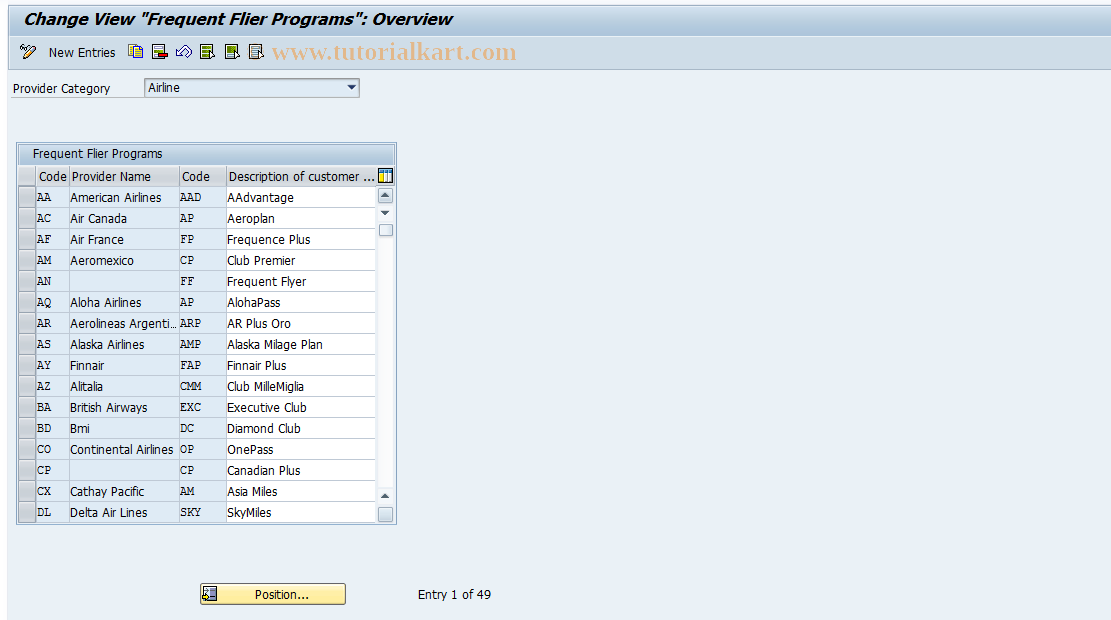Click the second Code column header
Screen dimensions: 1111x620
203,176
